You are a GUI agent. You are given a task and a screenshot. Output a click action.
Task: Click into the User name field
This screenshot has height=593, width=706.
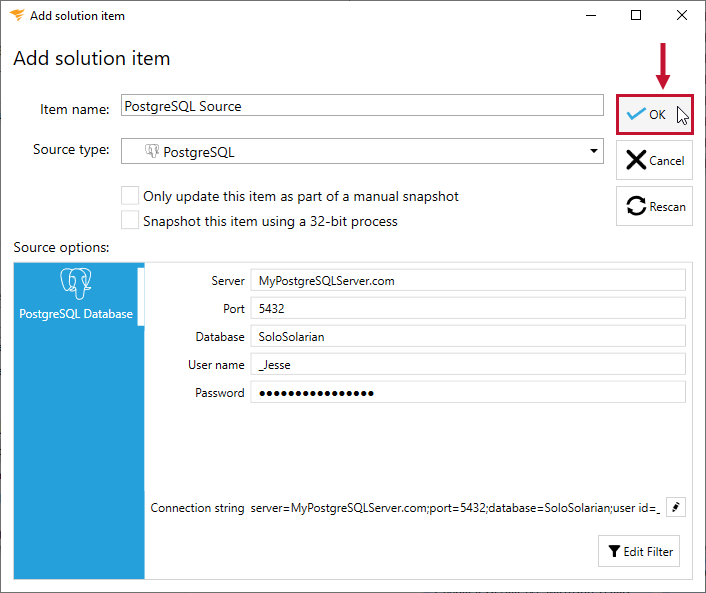pos(468,364)
